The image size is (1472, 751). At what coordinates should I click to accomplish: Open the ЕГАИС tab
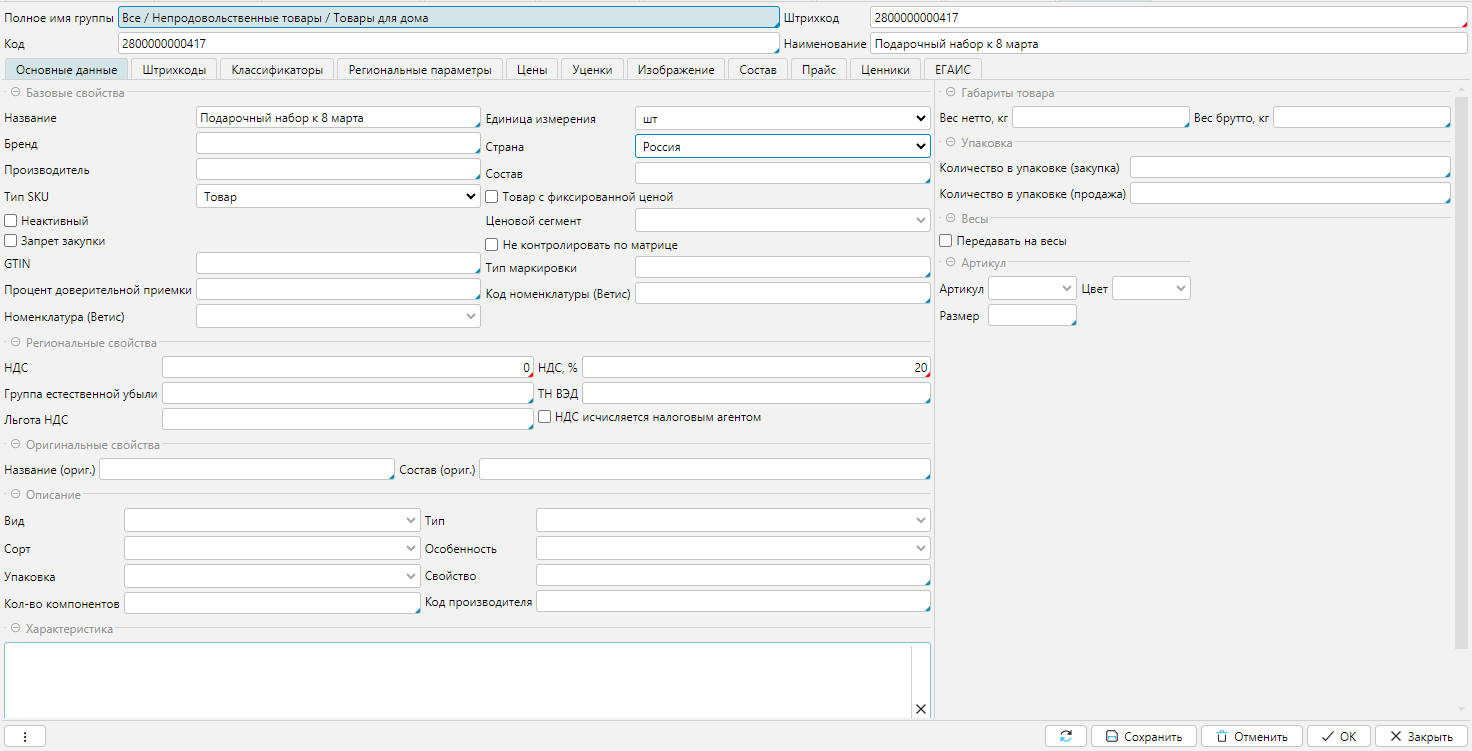(952, 70)
